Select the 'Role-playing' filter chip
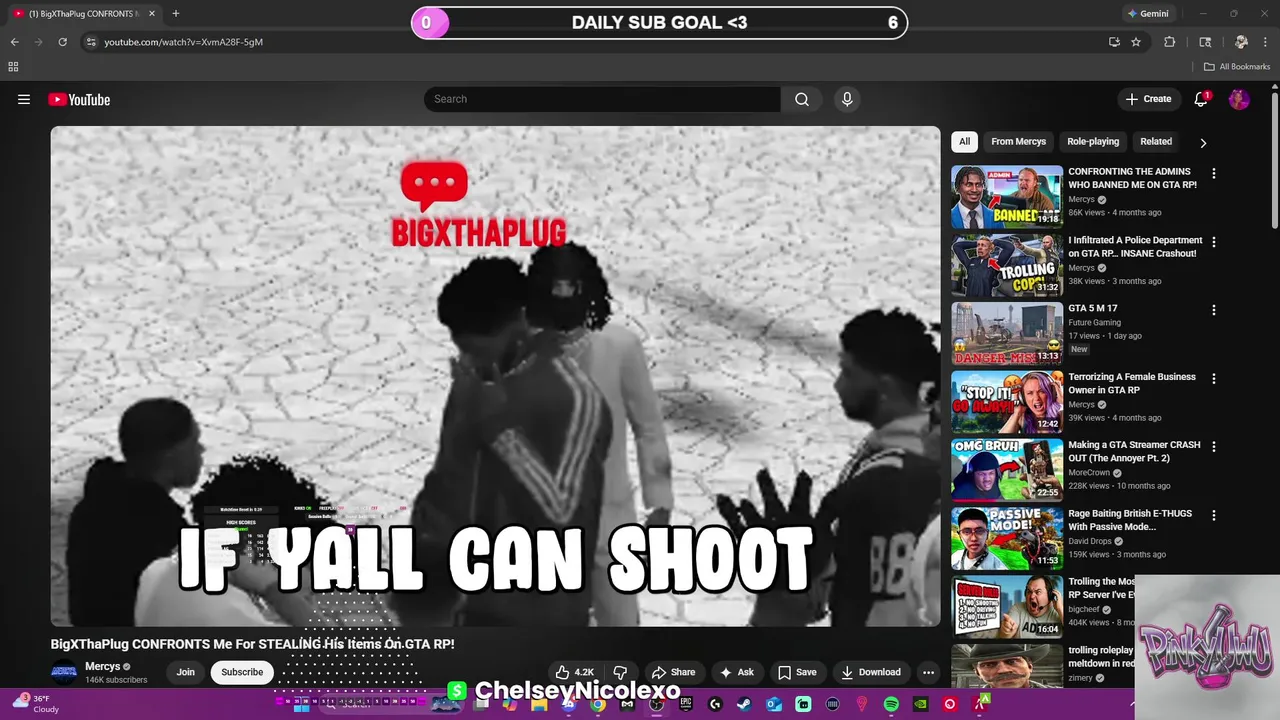 click(1093, 141)
